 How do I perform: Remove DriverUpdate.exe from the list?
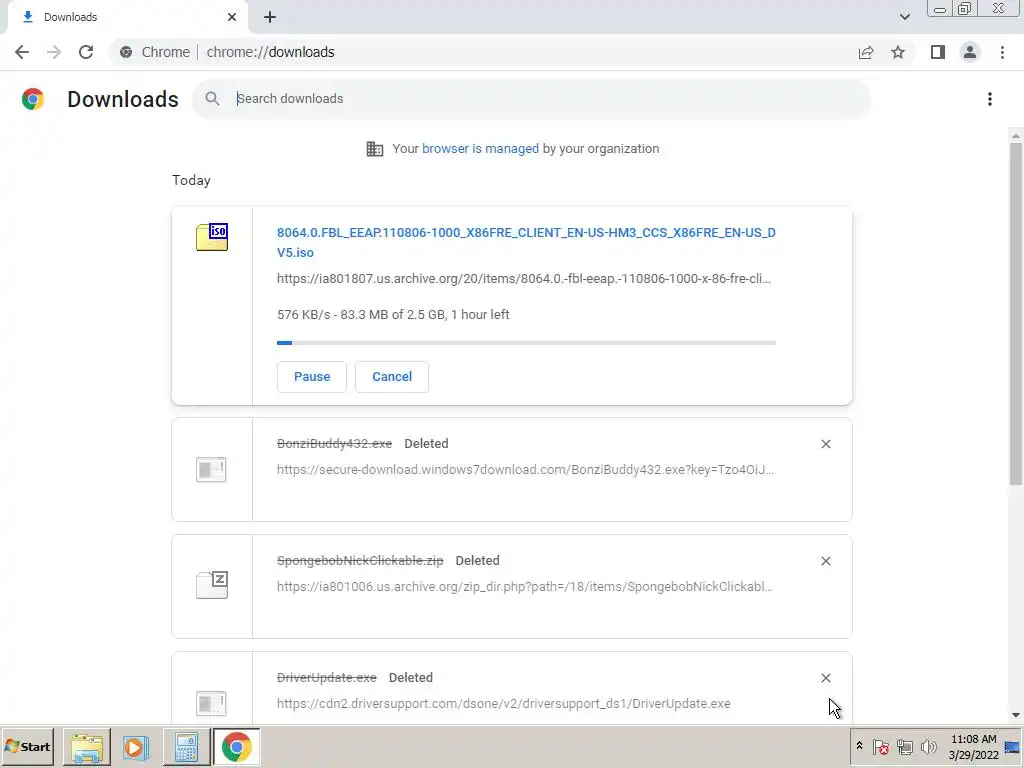pos(825,678)
